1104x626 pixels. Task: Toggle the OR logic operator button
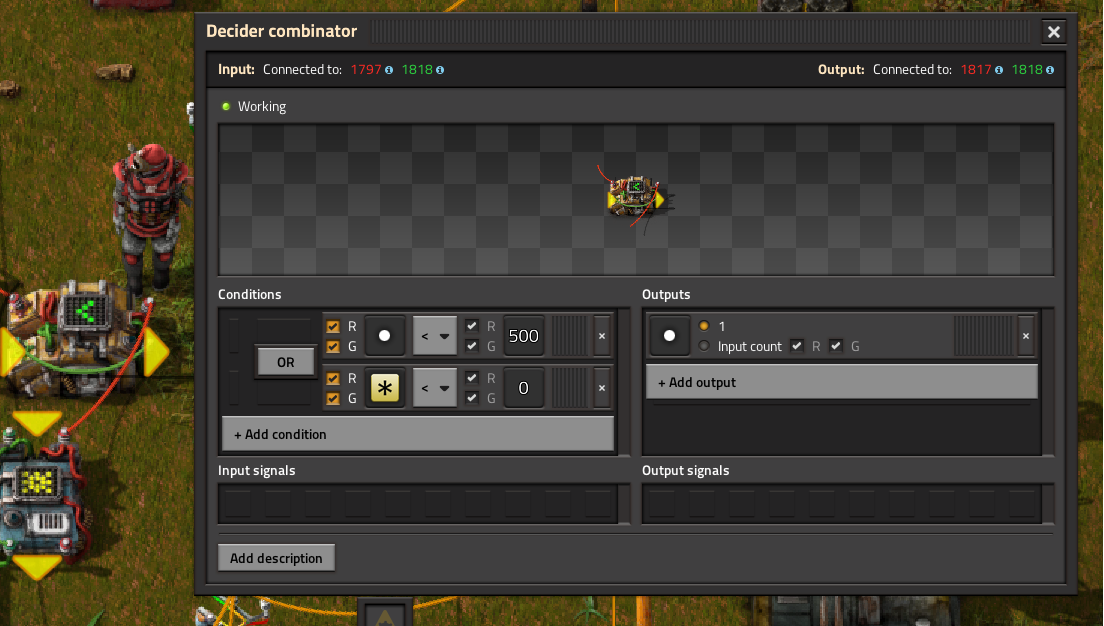click(286, 362)
